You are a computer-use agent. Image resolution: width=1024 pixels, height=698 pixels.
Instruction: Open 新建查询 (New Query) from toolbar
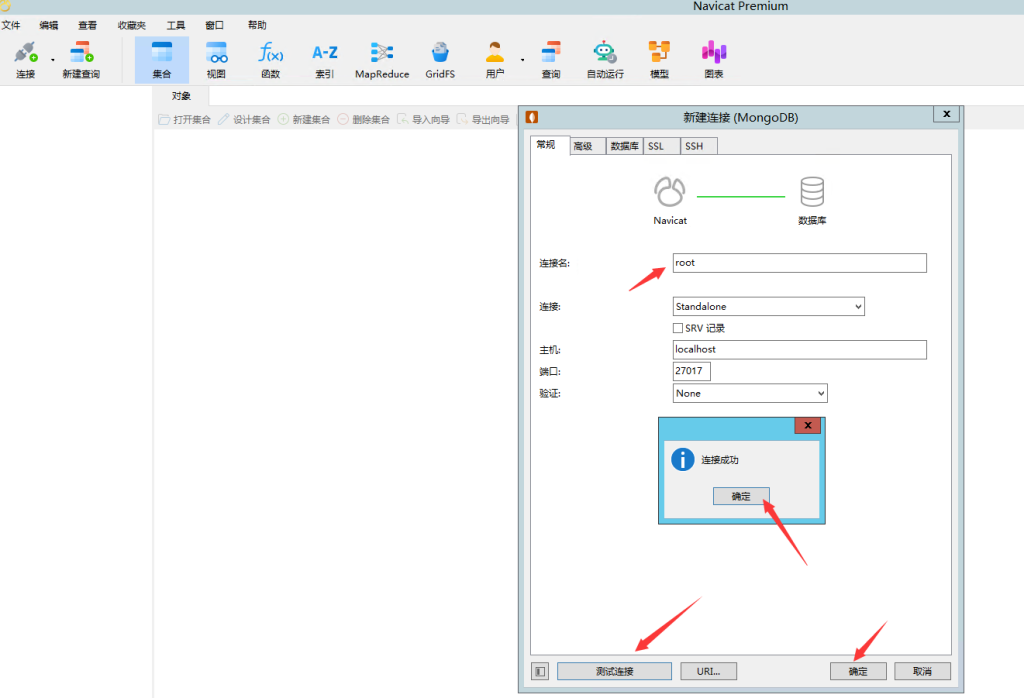pos(81,59)
